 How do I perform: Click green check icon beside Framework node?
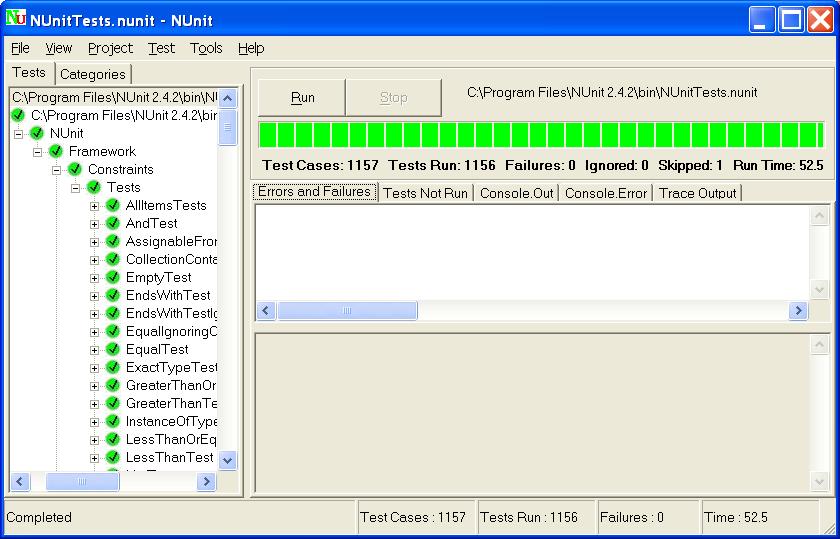click(56, 151)
